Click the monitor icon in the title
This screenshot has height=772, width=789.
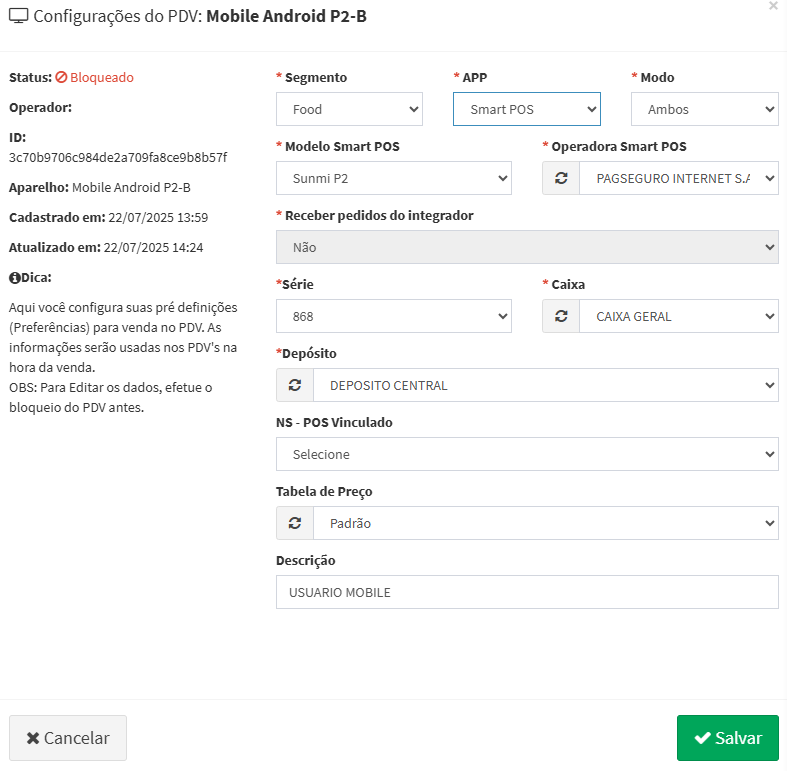18,16
